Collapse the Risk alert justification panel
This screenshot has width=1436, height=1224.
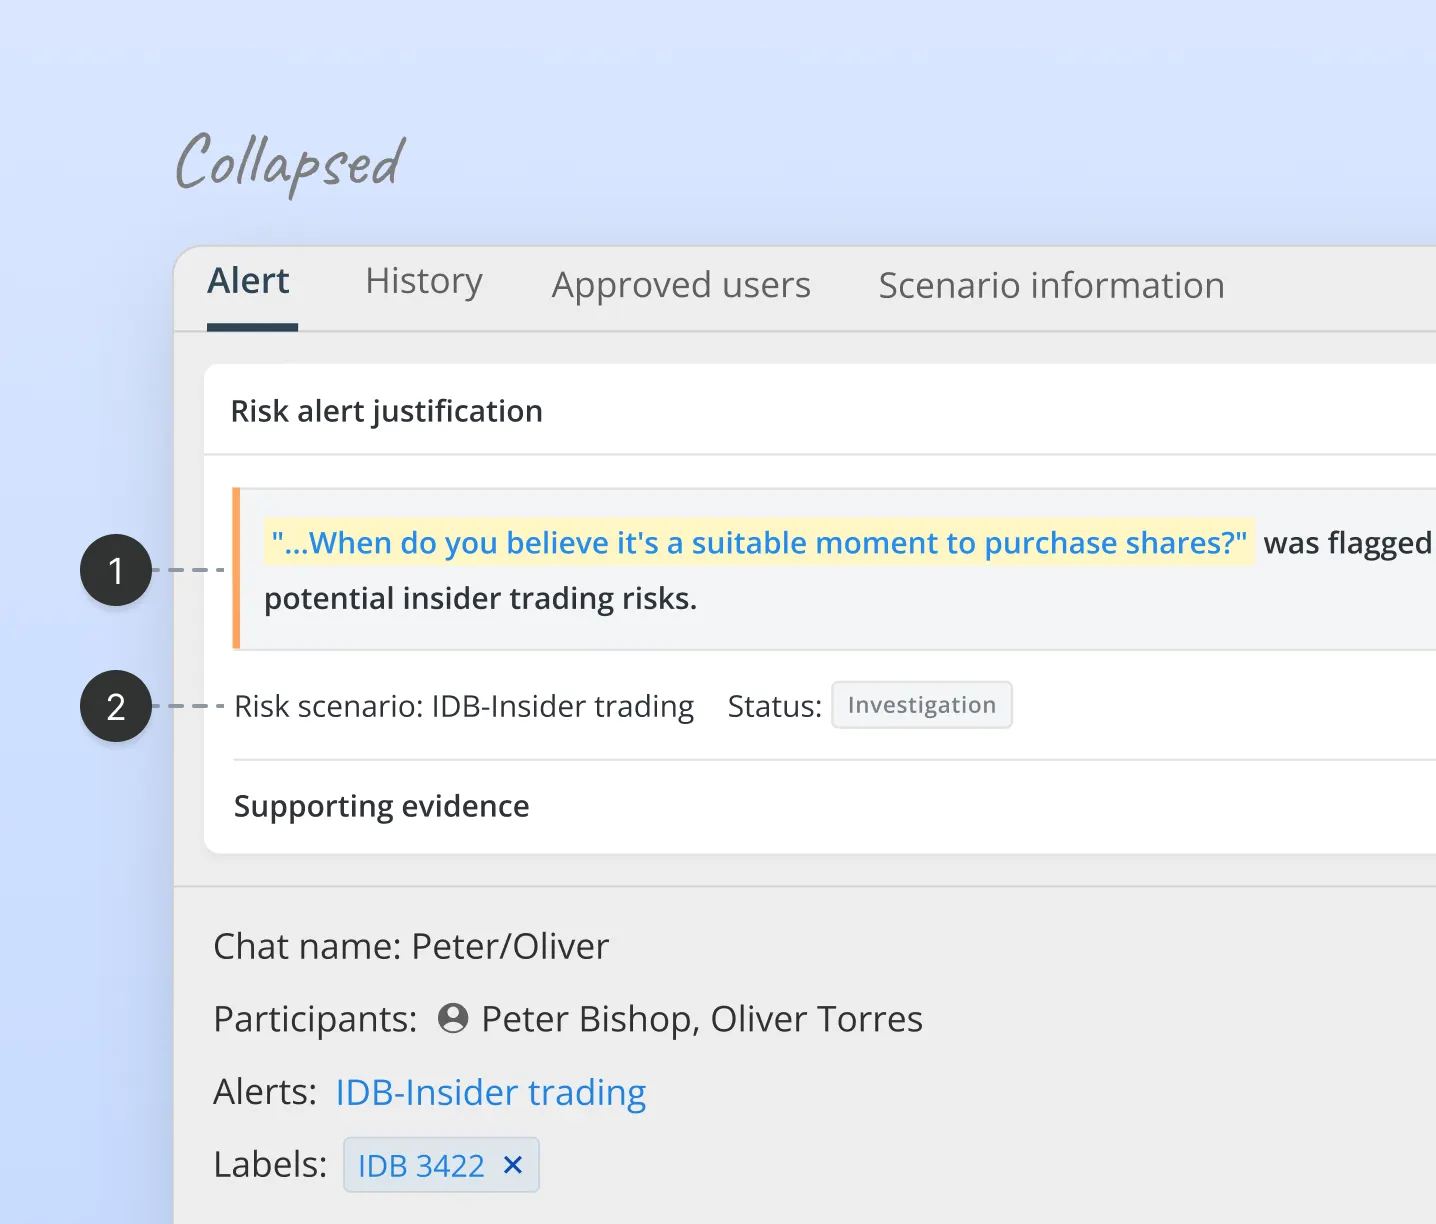pyautogui.click(x=387, y=410)
